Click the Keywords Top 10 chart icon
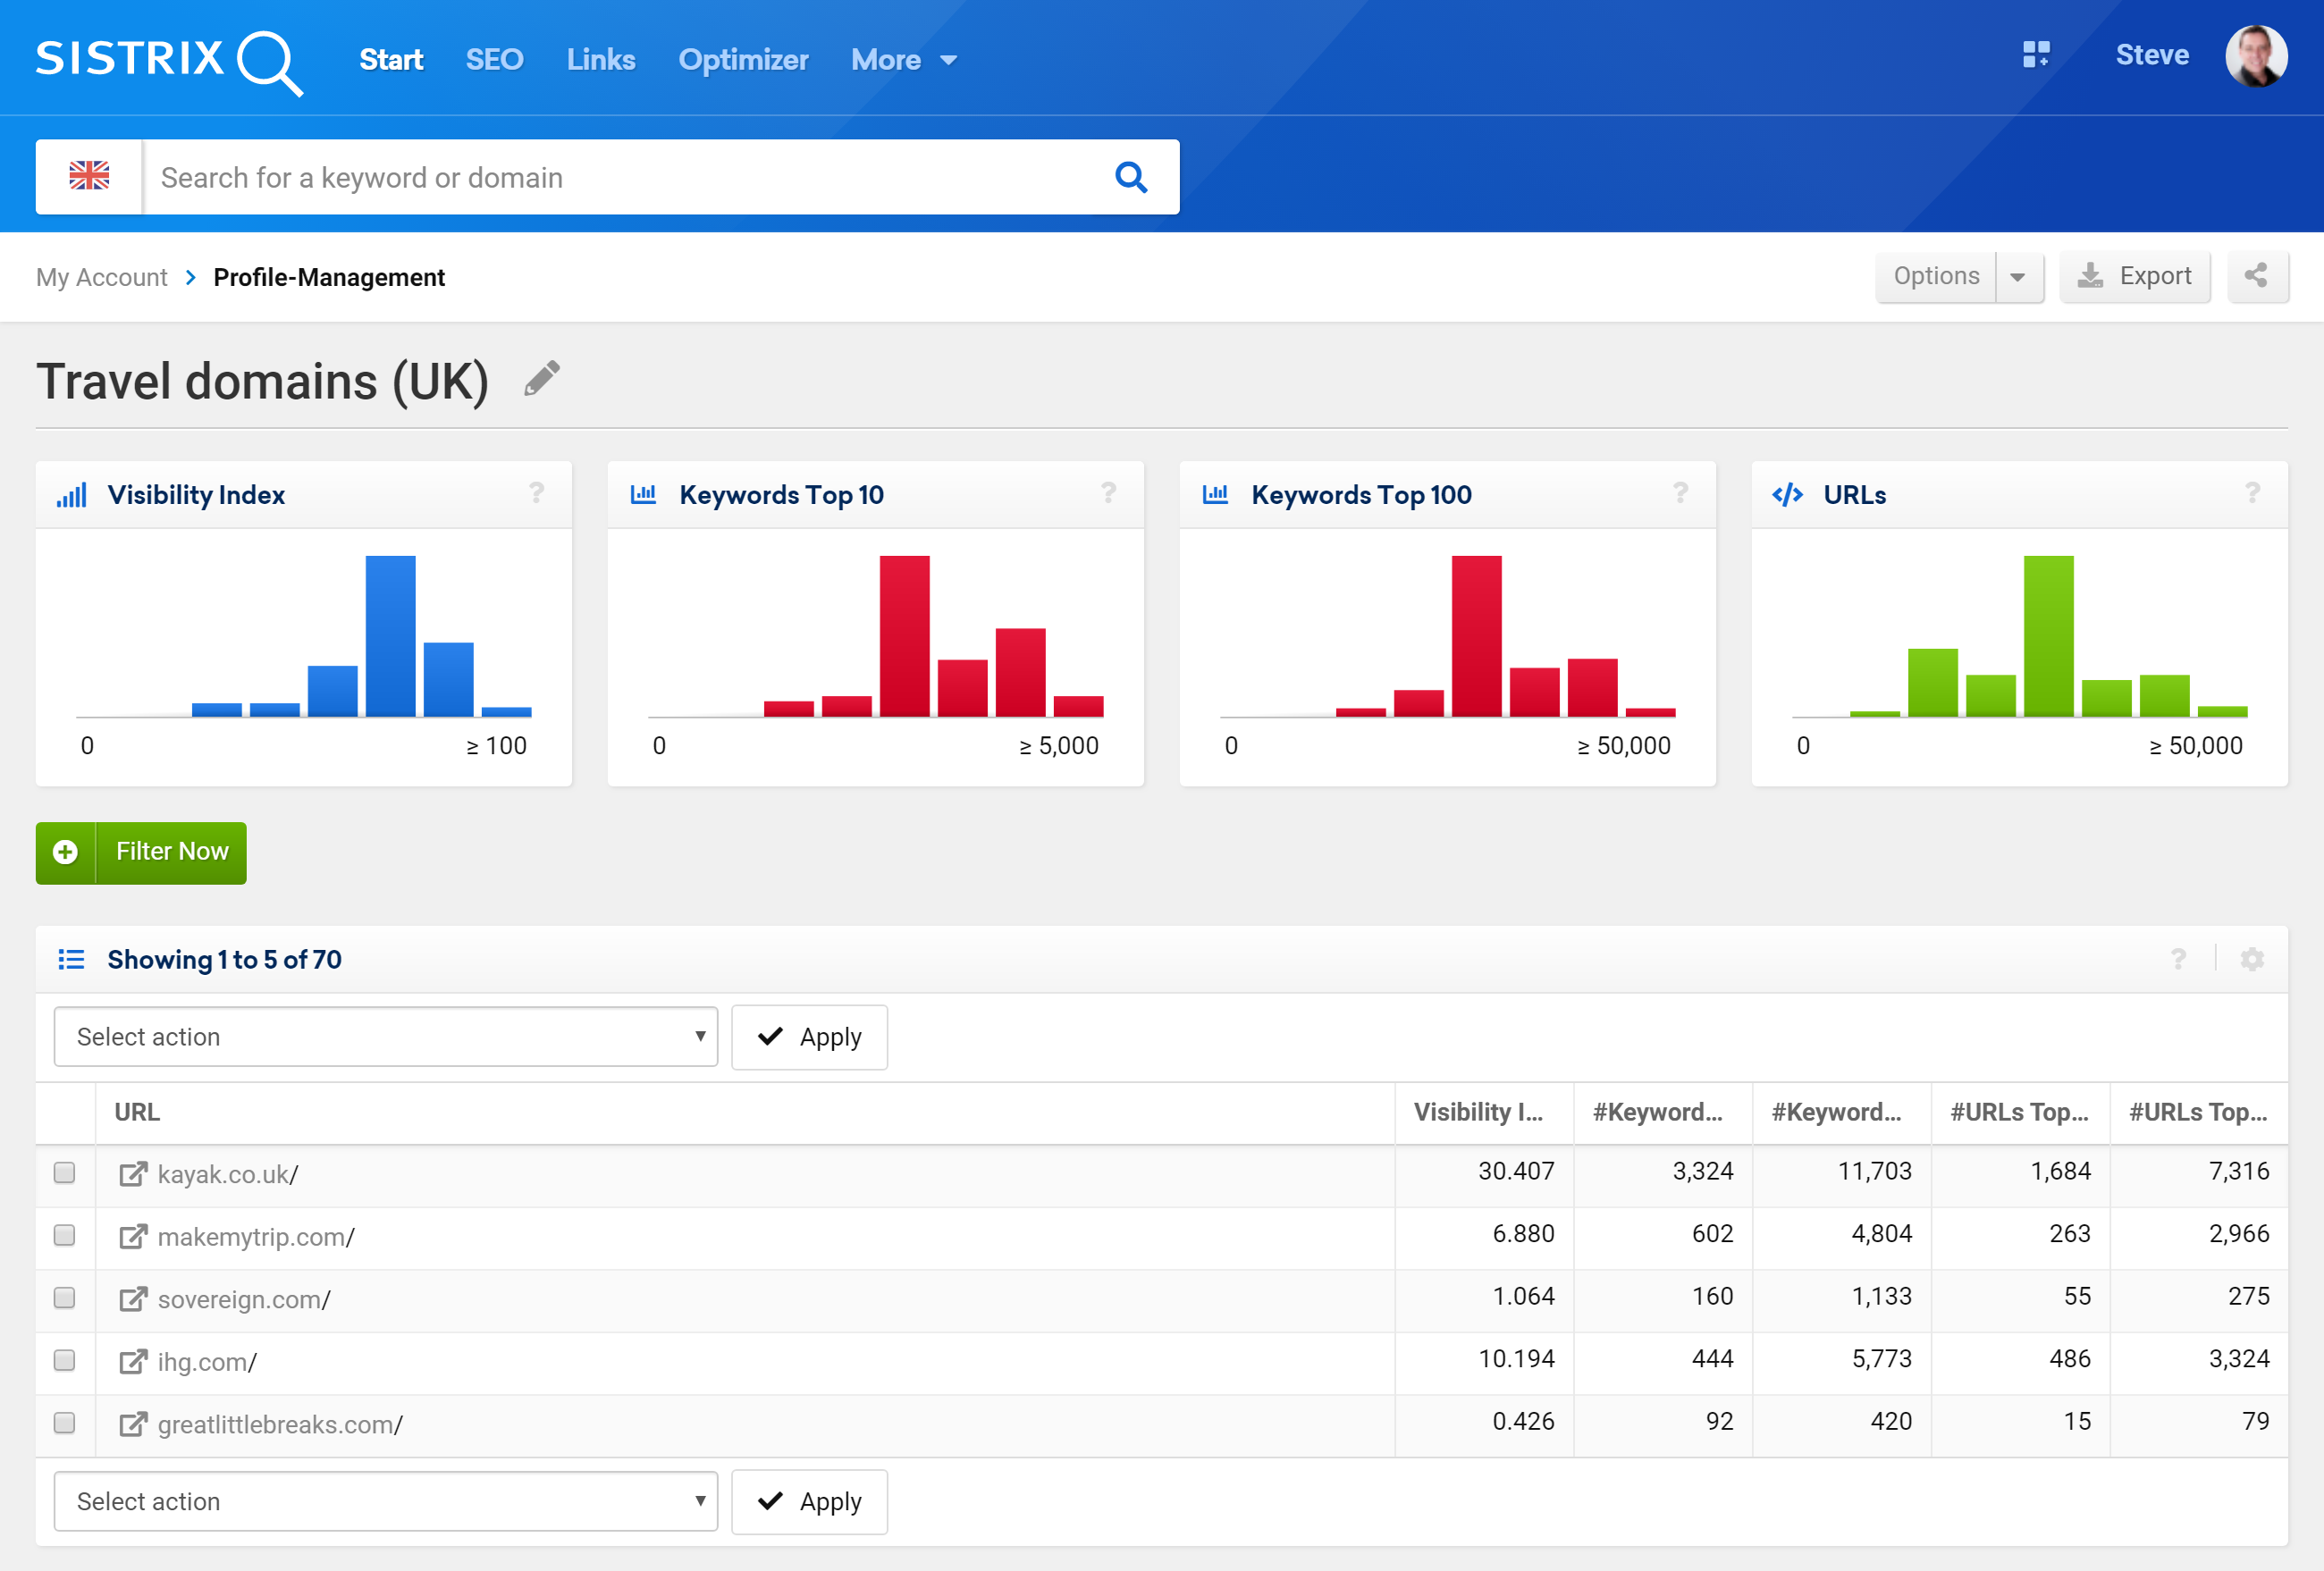The width and height of the screenshot is (2324, 1571). [x=643, y=494]
